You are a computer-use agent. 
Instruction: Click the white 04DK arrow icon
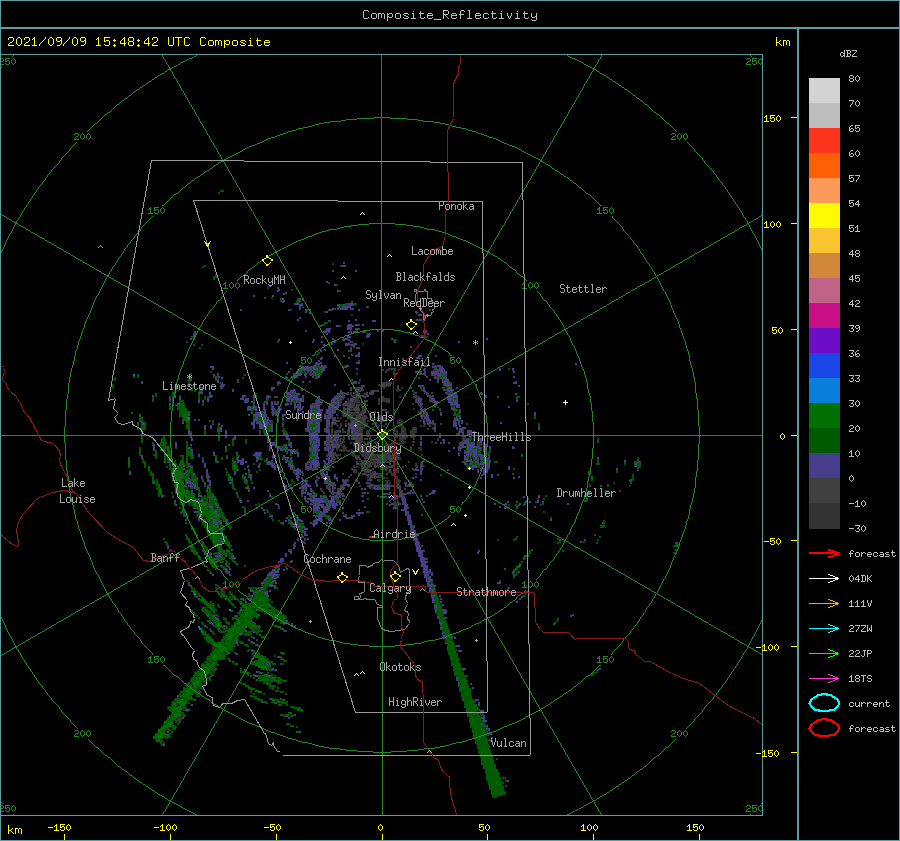[824, 579]
